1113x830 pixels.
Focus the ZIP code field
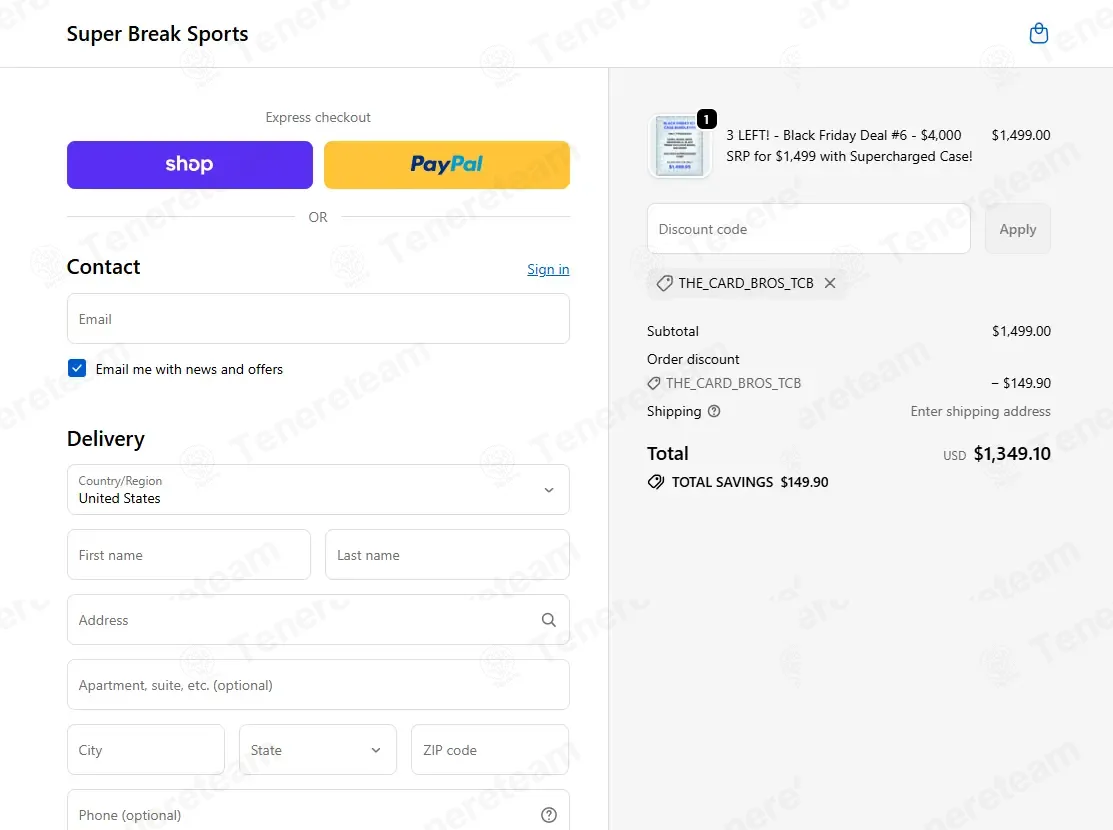tap(490, 749)
